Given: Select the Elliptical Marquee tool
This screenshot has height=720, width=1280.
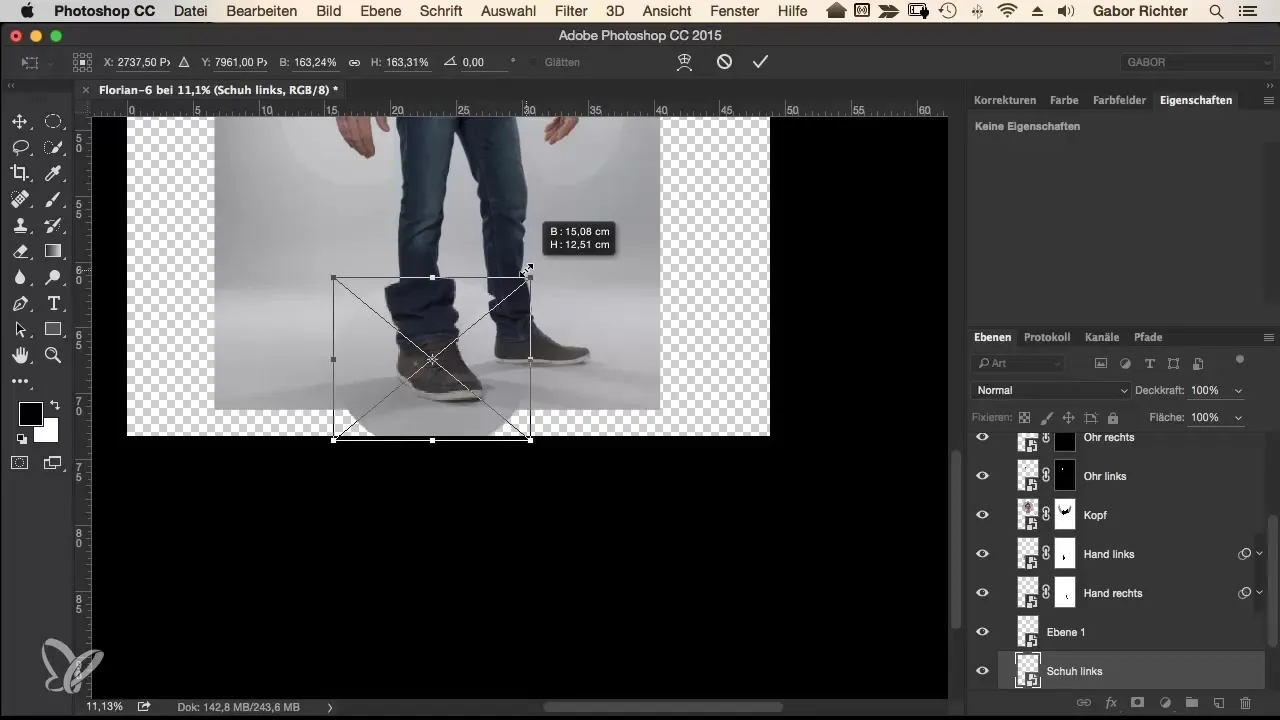Looking at the screenshot, I should pos(53,121).
